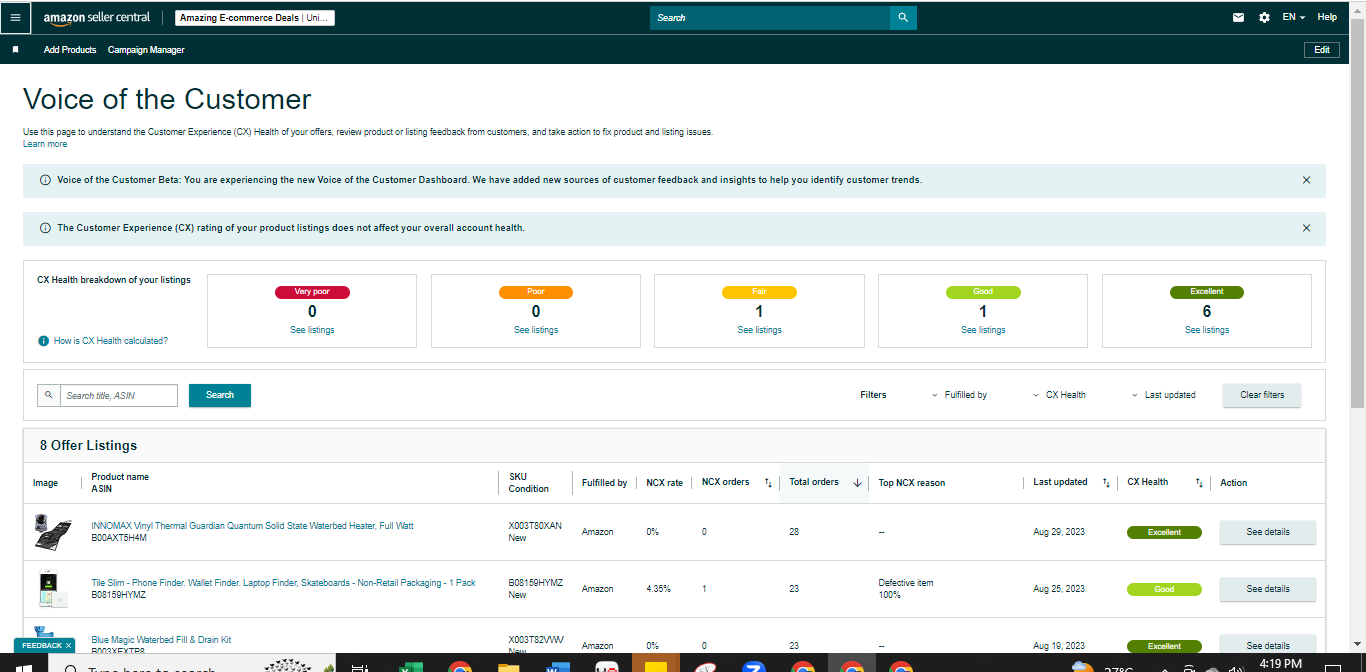Open Tile Slim Phone Finder product link
This screenshot has width=1366, height=672.
tap(283, 583)
